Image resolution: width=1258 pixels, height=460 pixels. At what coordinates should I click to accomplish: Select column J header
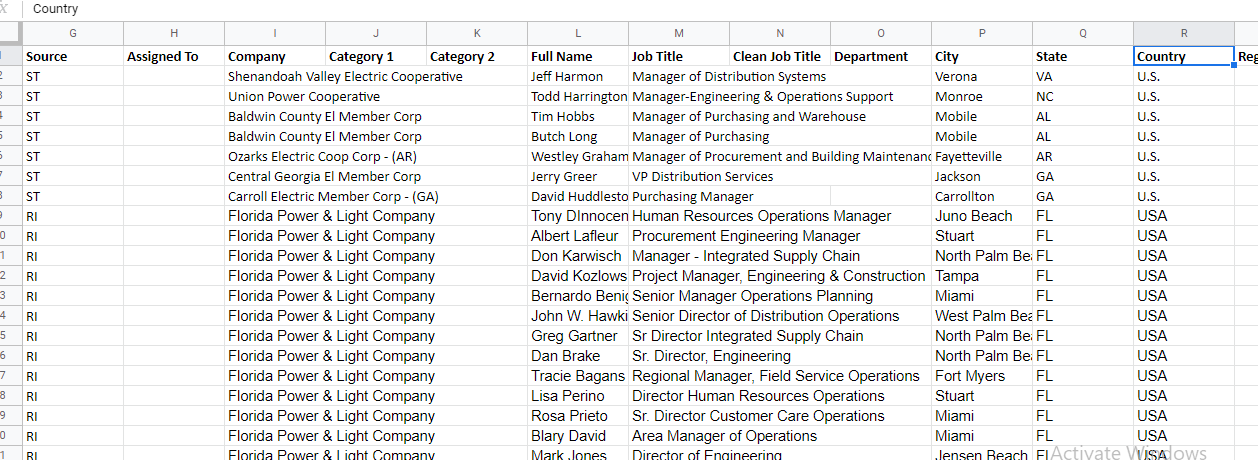(x=376, y=34)
